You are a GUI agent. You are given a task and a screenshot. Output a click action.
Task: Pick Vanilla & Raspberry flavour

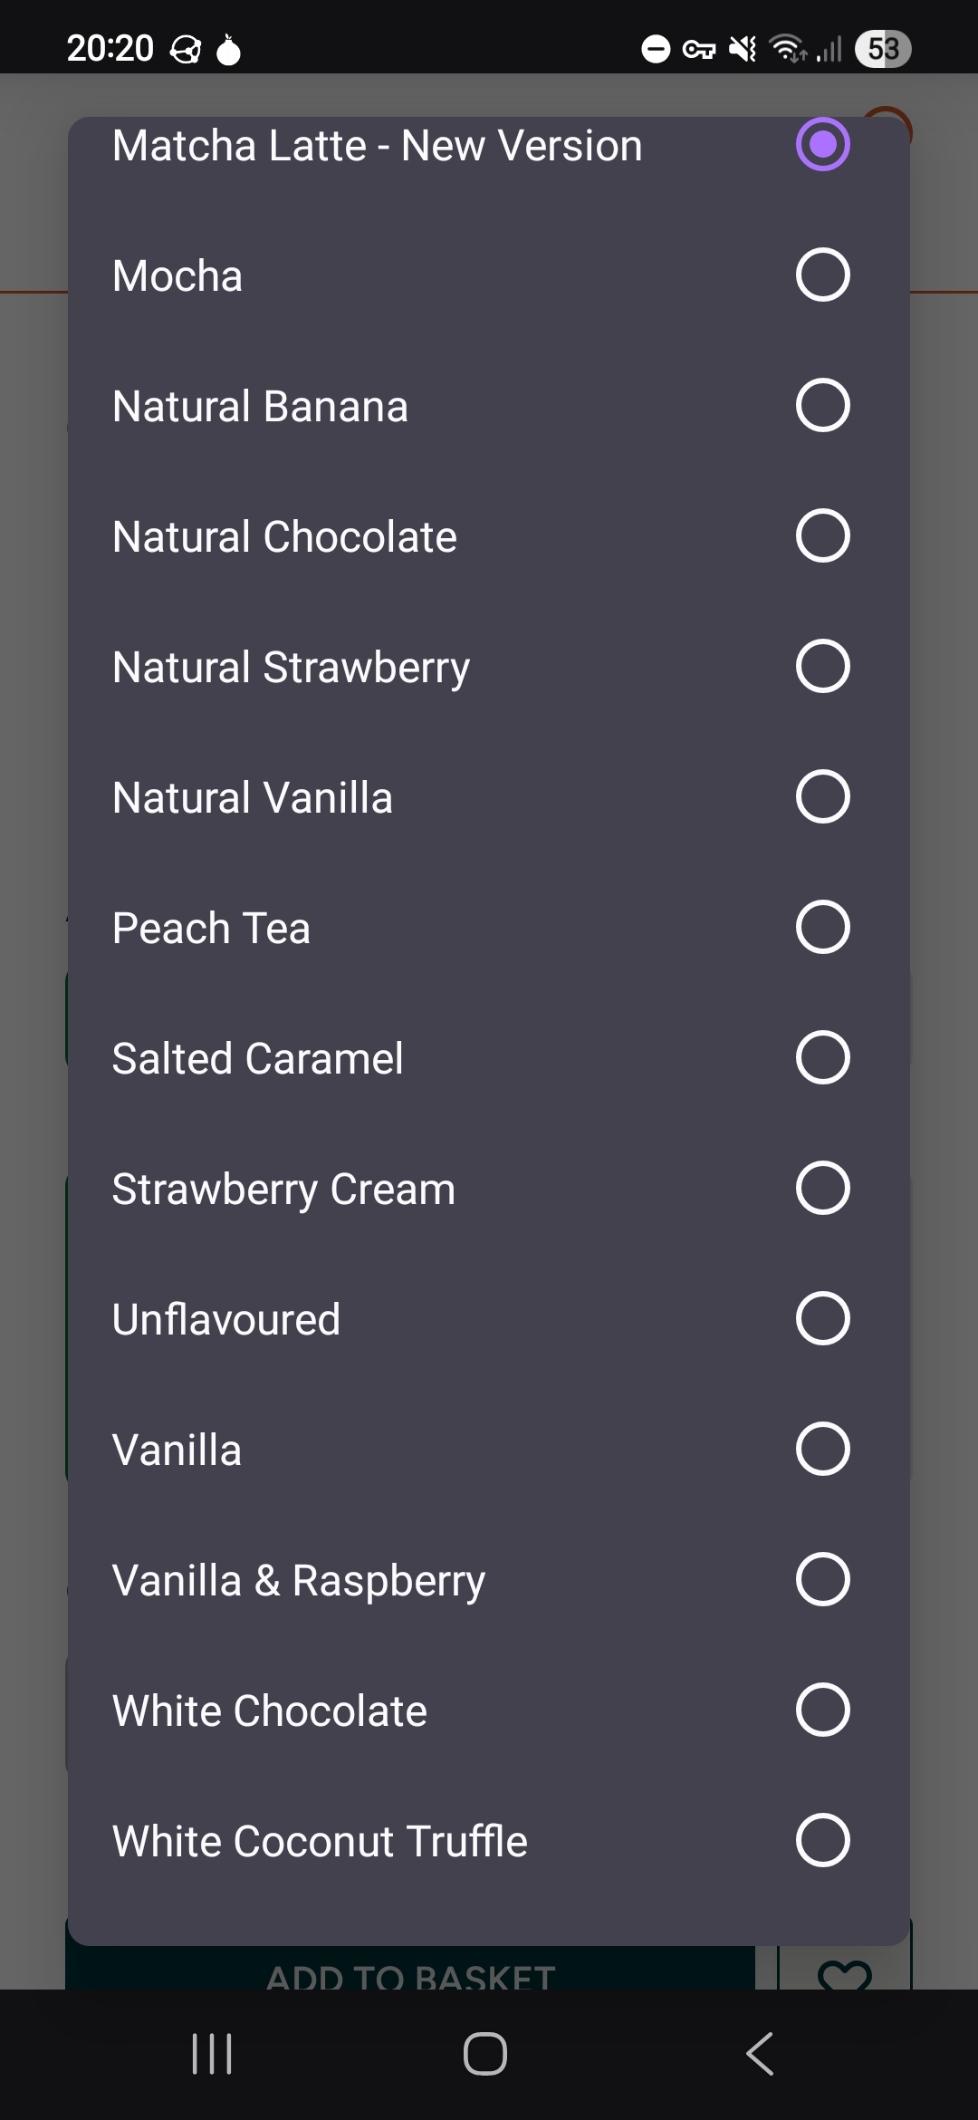(x=822, y=1579)
